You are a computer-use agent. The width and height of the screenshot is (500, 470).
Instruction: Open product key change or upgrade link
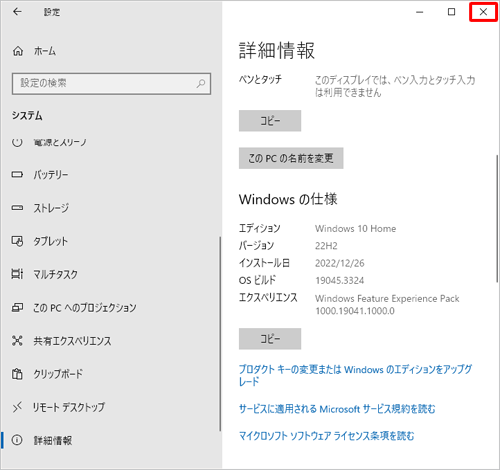pyautogui.click(x=355, y=375)
